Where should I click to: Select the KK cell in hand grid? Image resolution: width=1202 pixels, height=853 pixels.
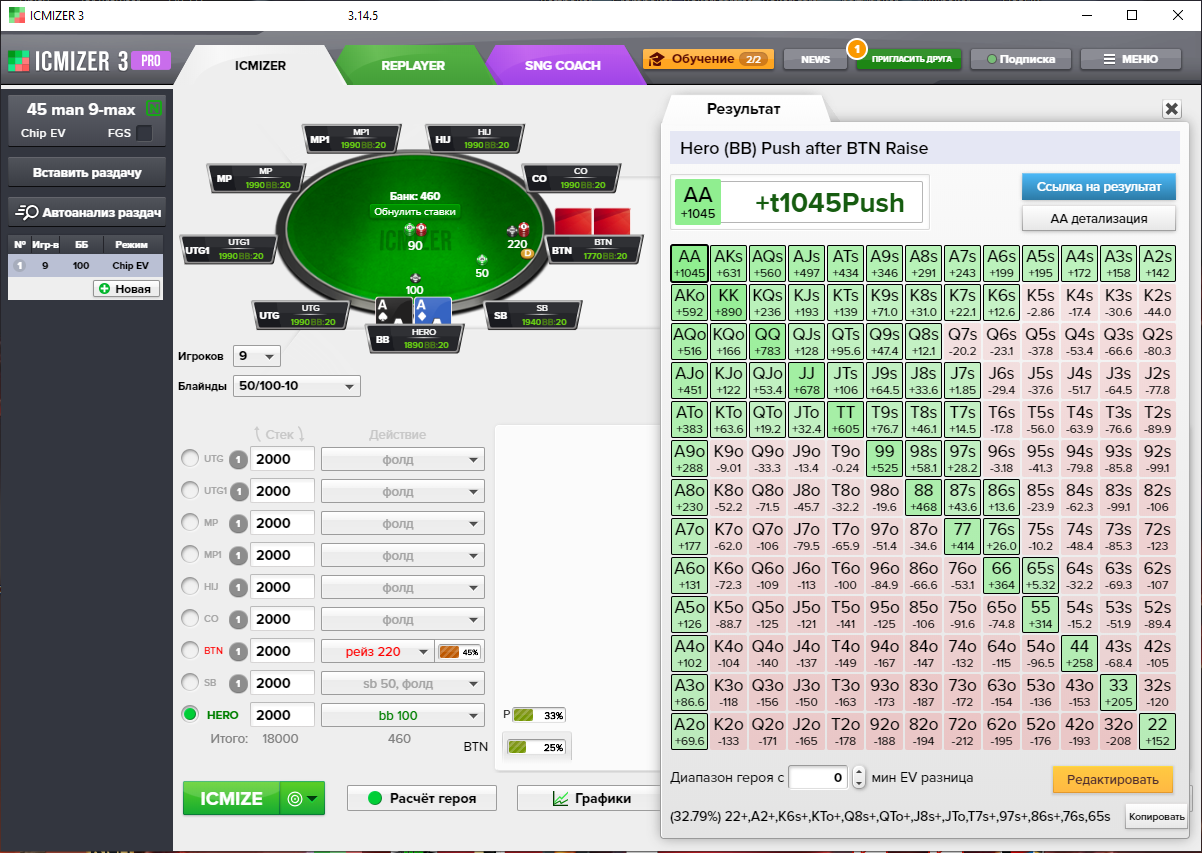tap(729, 303)
